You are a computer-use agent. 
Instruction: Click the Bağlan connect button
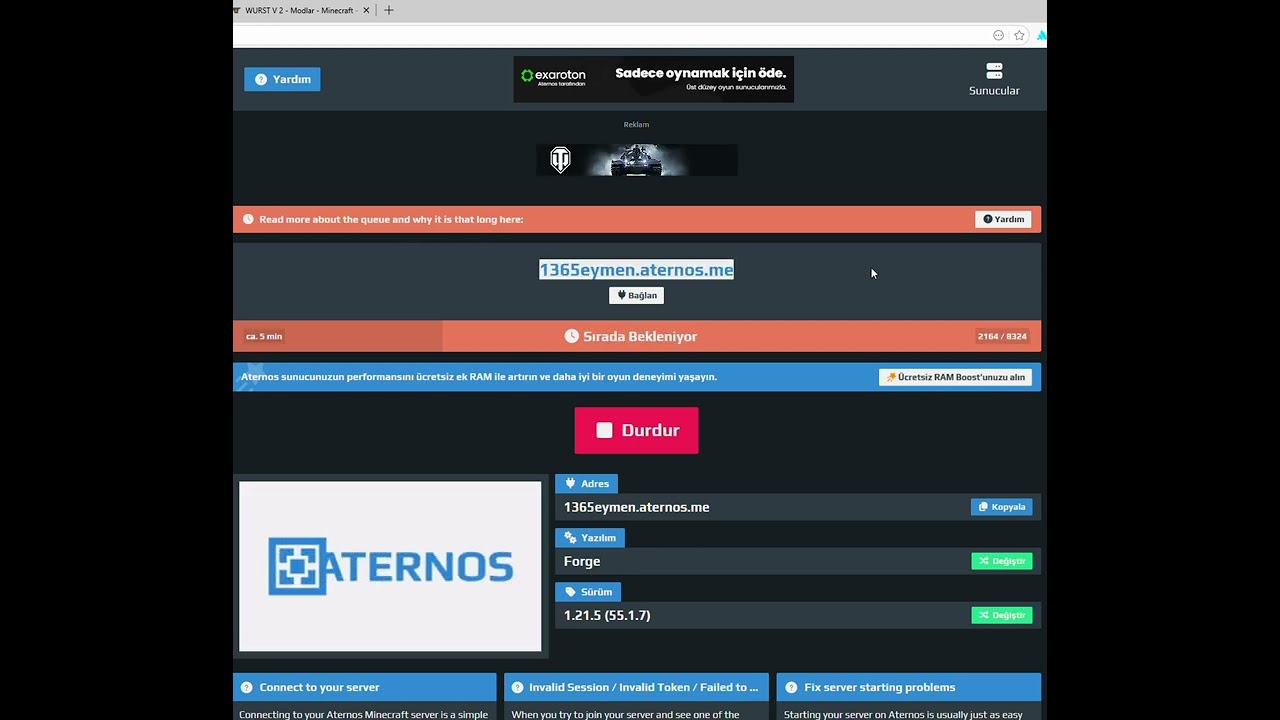pos(636,295)
